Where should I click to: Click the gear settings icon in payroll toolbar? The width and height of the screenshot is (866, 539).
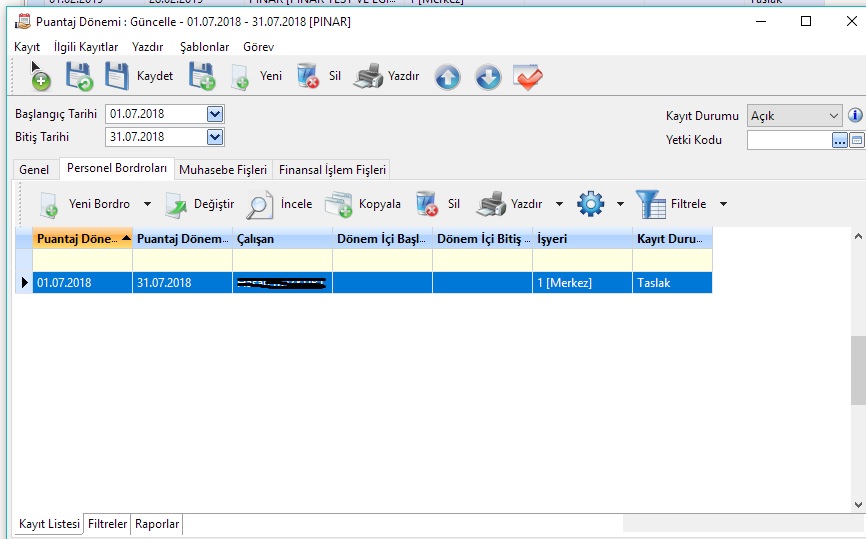(591, 204)
